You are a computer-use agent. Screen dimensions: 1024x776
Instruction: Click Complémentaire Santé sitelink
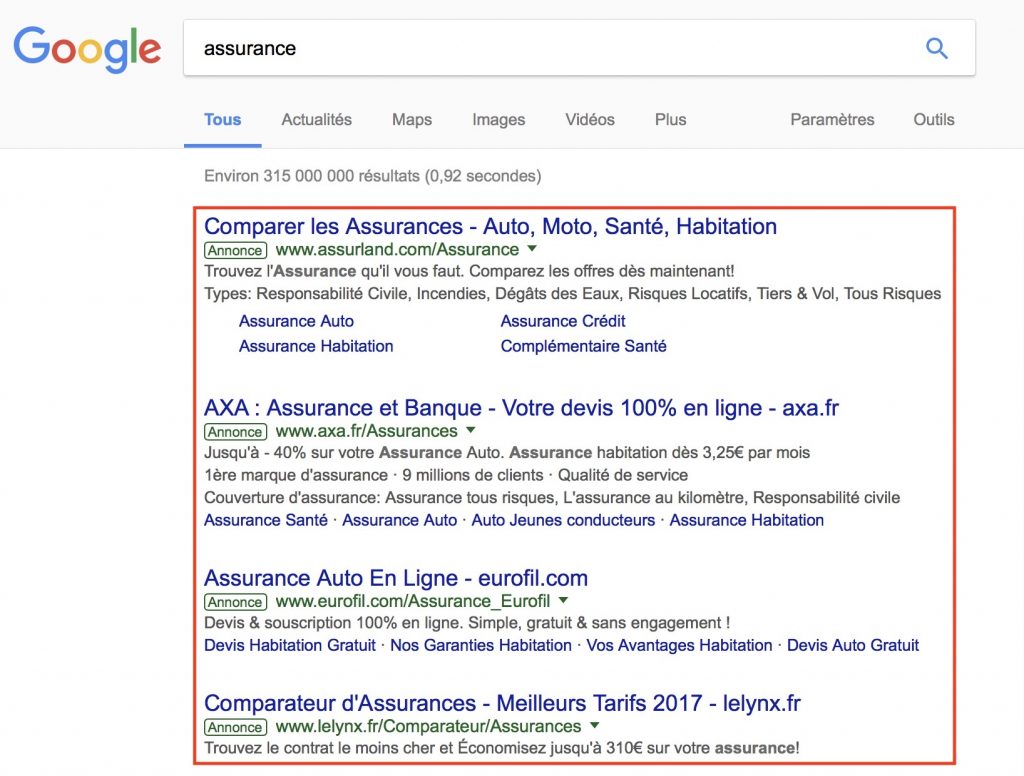point(584,346)
